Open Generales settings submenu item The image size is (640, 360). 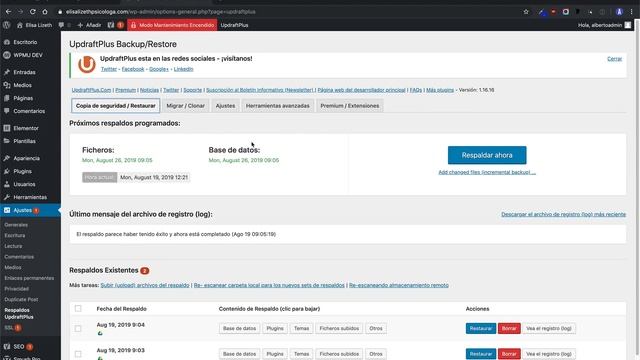point(16,225)
